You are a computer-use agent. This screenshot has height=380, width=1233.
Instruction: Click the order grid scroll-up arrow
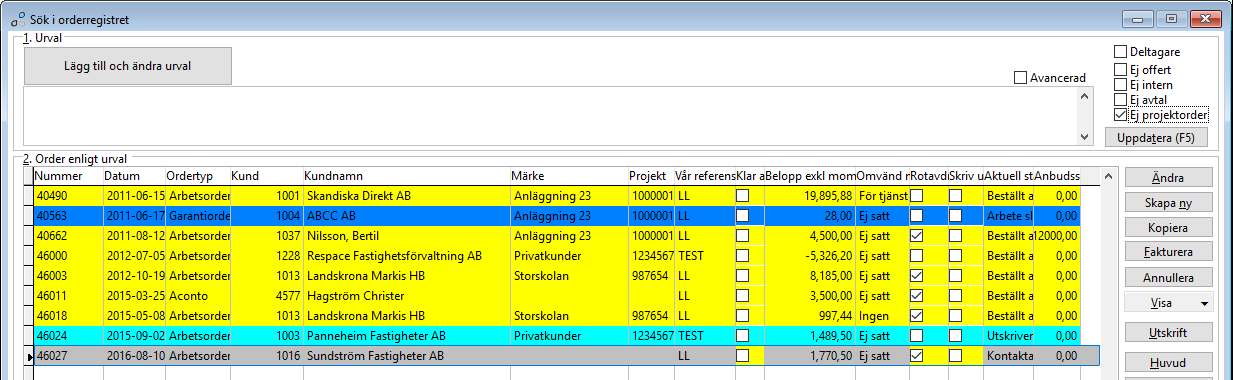(x=1108, y=176)
